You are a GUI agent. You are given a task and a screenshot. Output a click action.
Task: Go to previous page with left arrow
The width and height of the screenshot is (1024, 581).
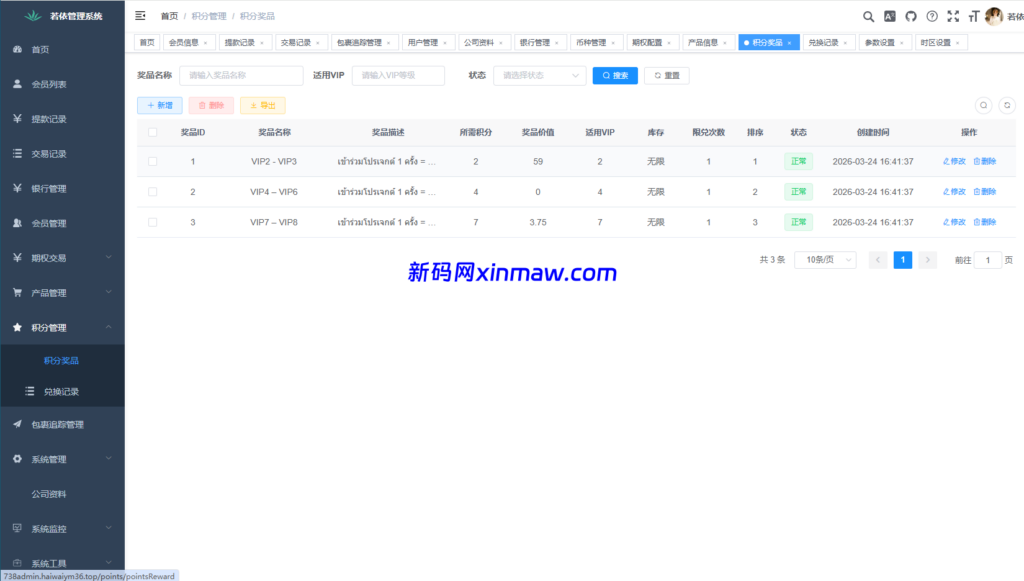coord(878,260)
